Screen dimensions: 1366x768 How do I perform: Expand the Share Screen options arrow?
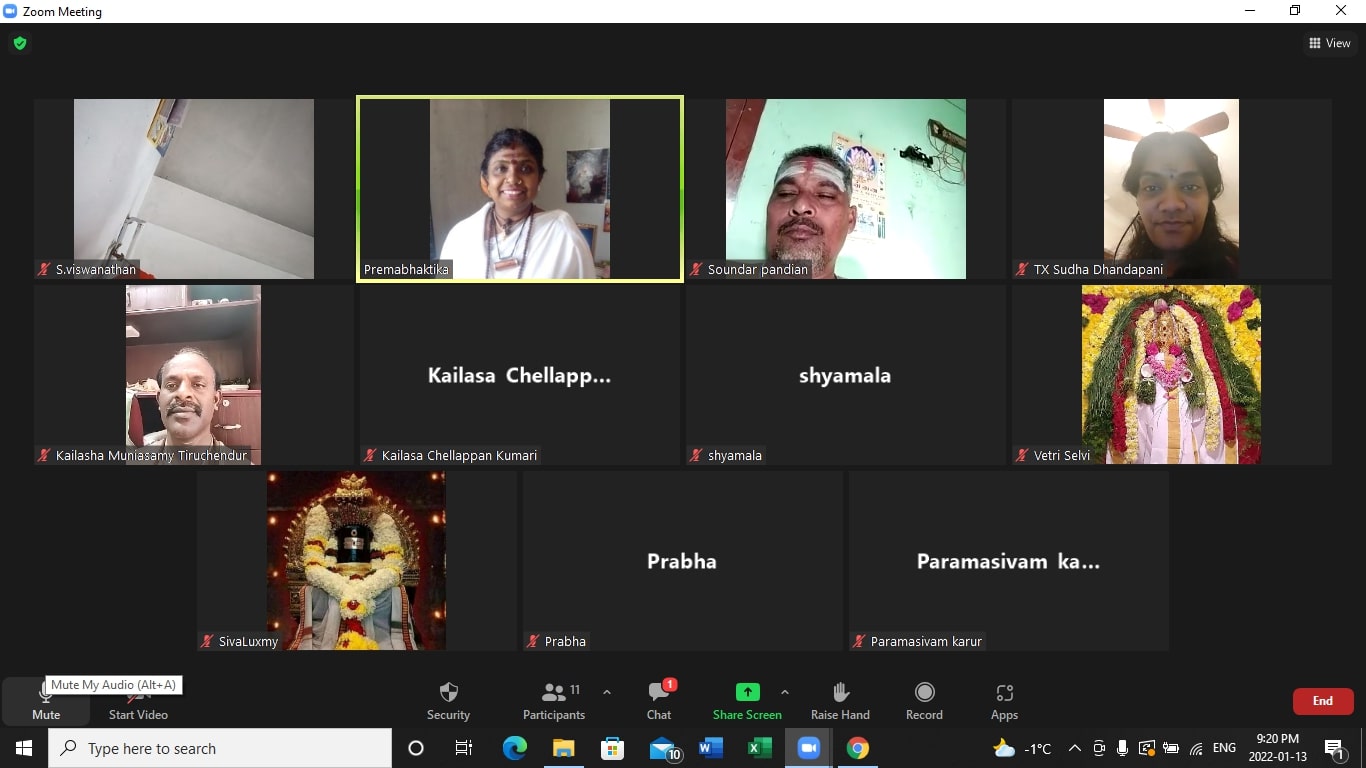[784, 692]
